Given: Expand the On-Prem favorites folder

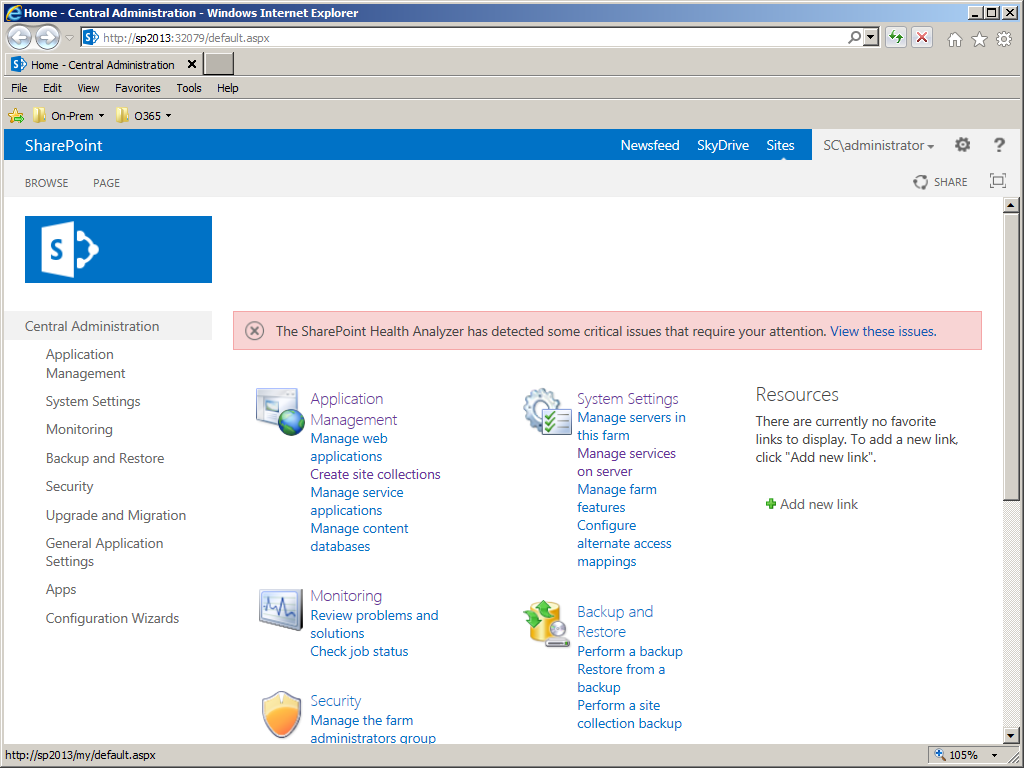Looking at the screenshot, I should 69,116.
